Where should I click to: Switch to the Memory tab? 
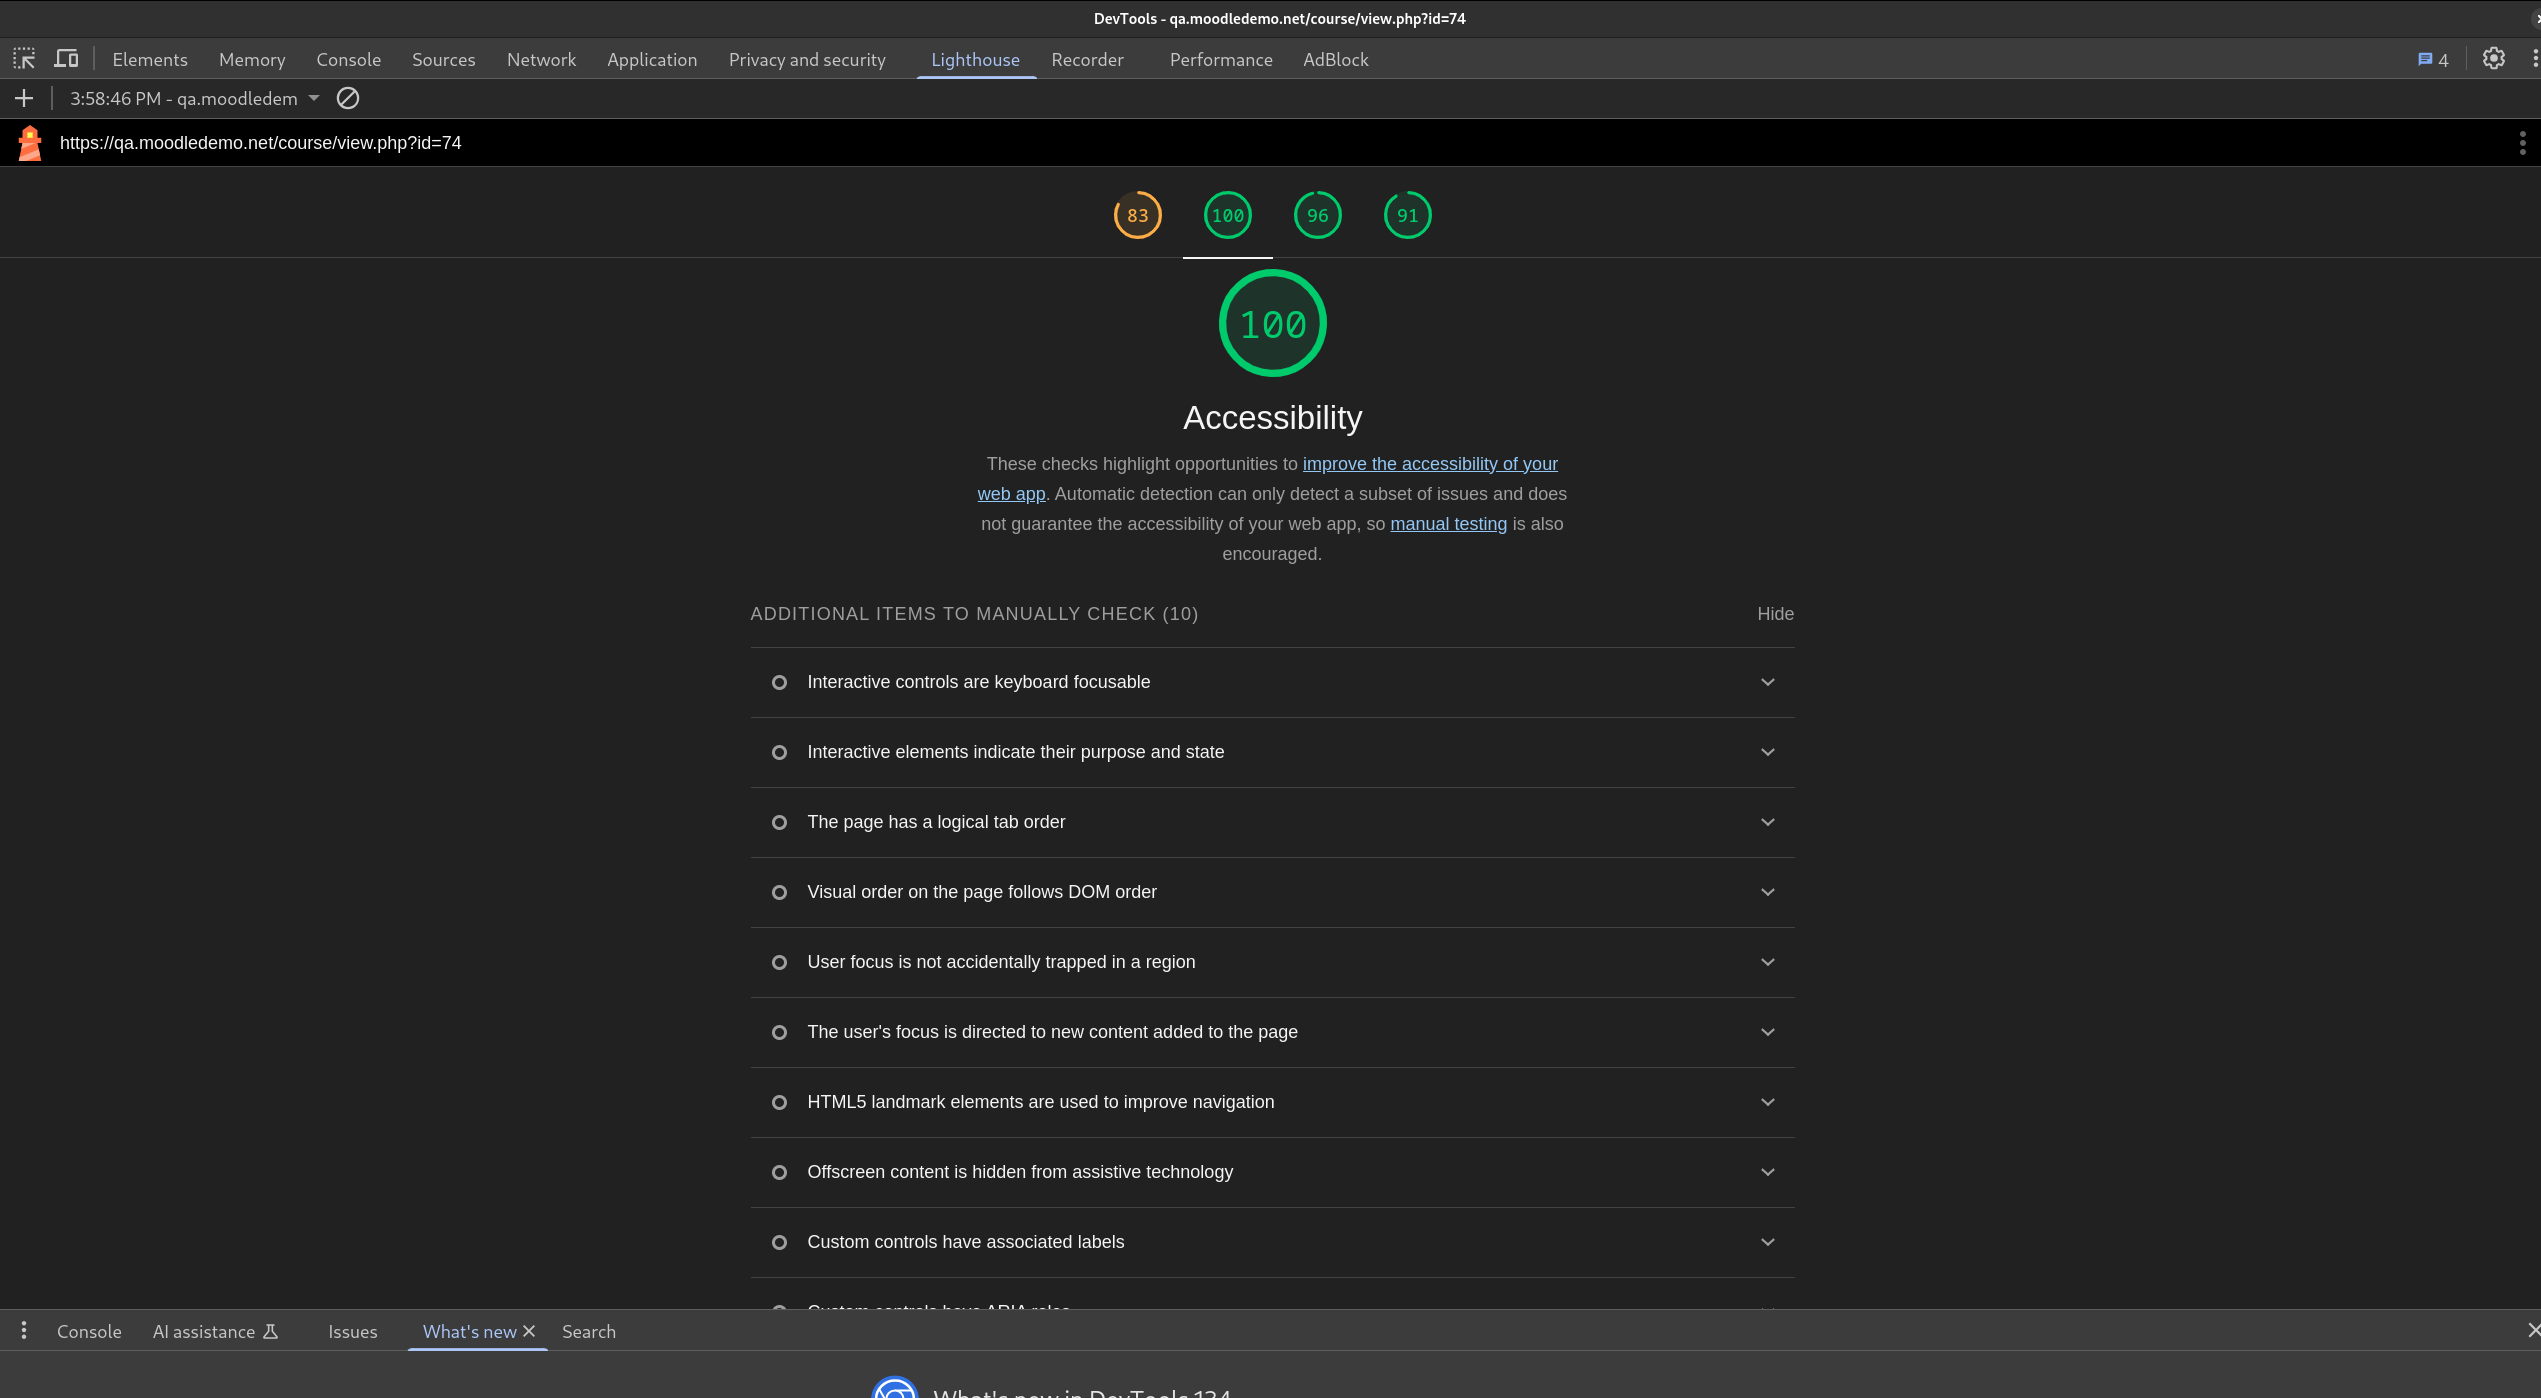pyautogui.click(x=252, y=59)
